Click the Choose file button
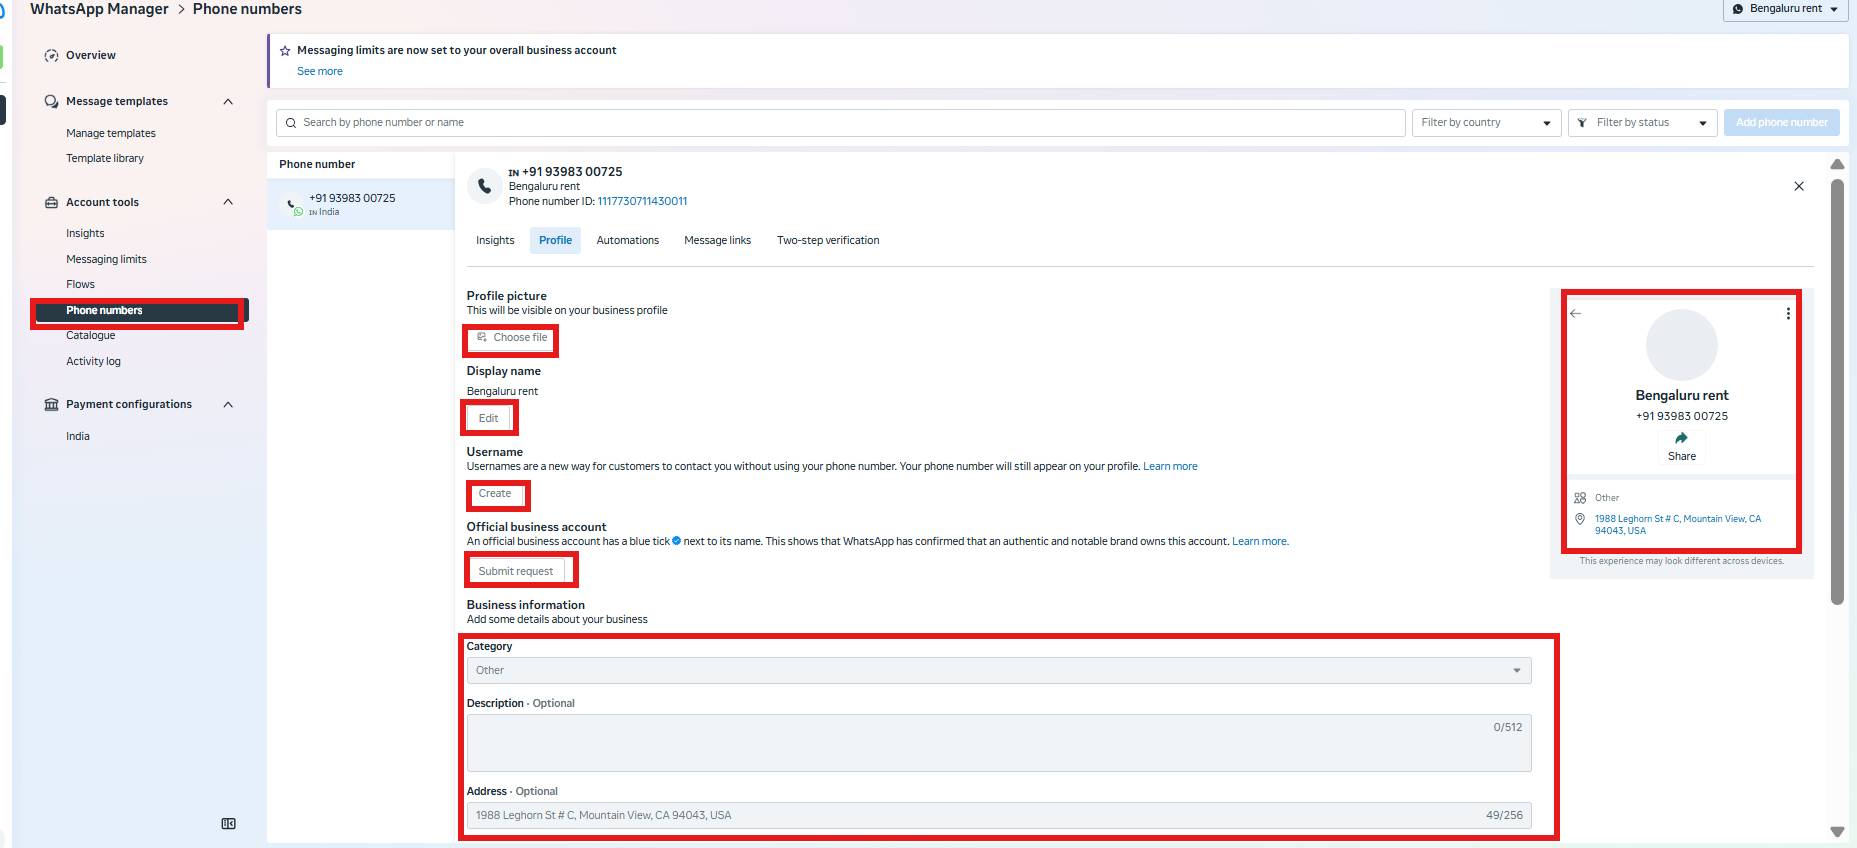 pos(511,338)
